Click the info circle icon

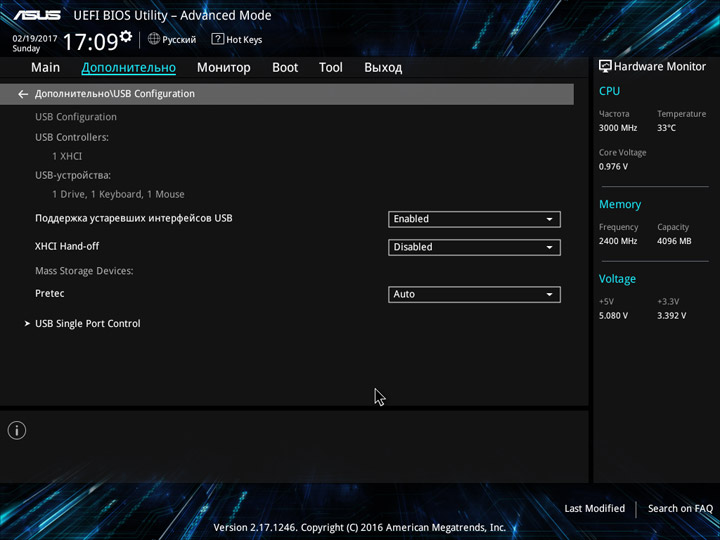17,430
